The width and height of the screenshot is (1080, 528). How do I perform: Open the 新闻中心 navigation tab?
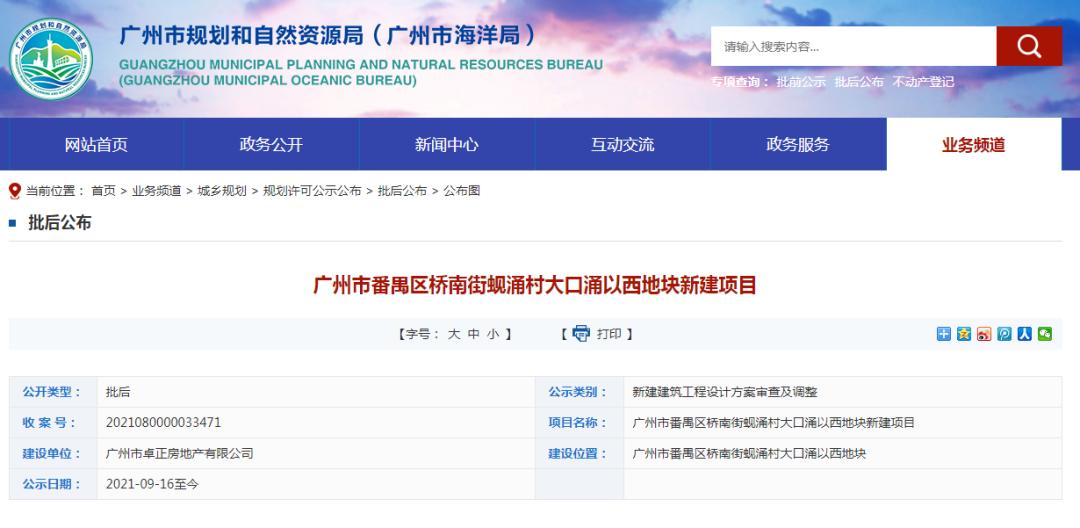[446, 145]
